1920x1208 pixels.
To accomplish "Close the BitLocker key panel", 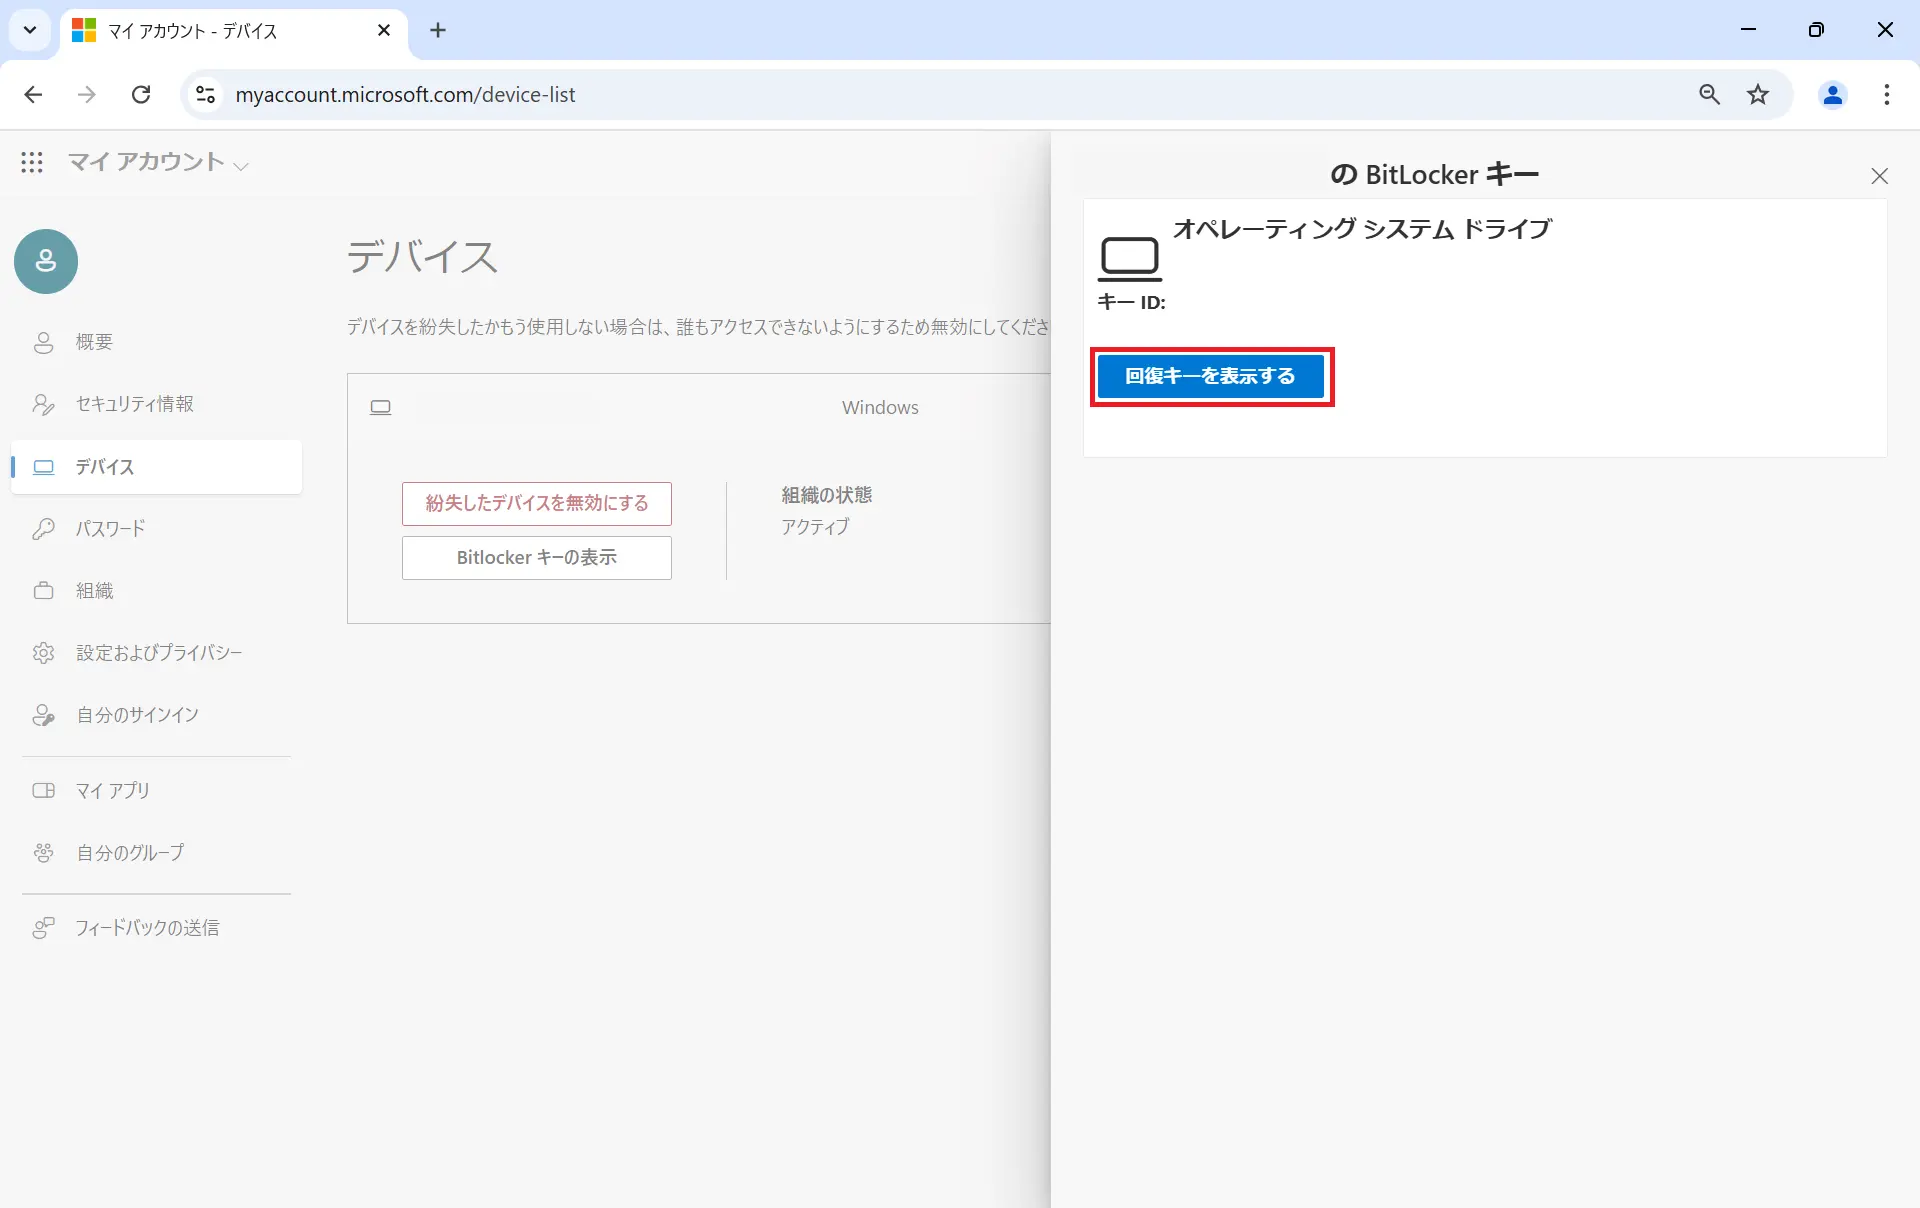I will click(1879, 176).
